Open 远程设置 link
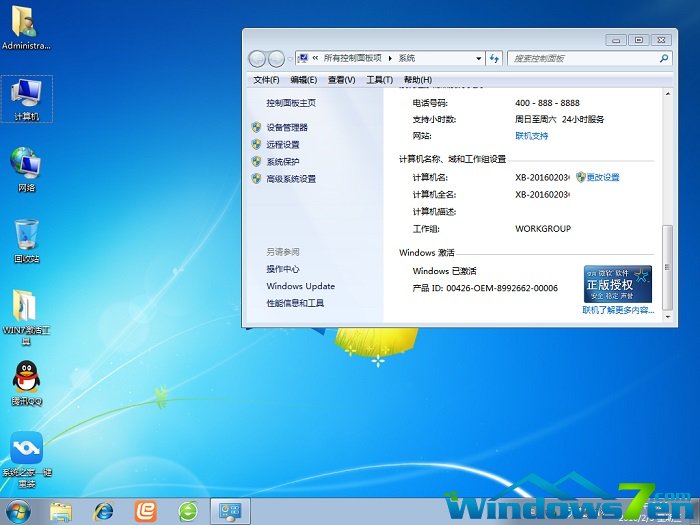Screen dimensions: 700x525 tap(283, 144)
